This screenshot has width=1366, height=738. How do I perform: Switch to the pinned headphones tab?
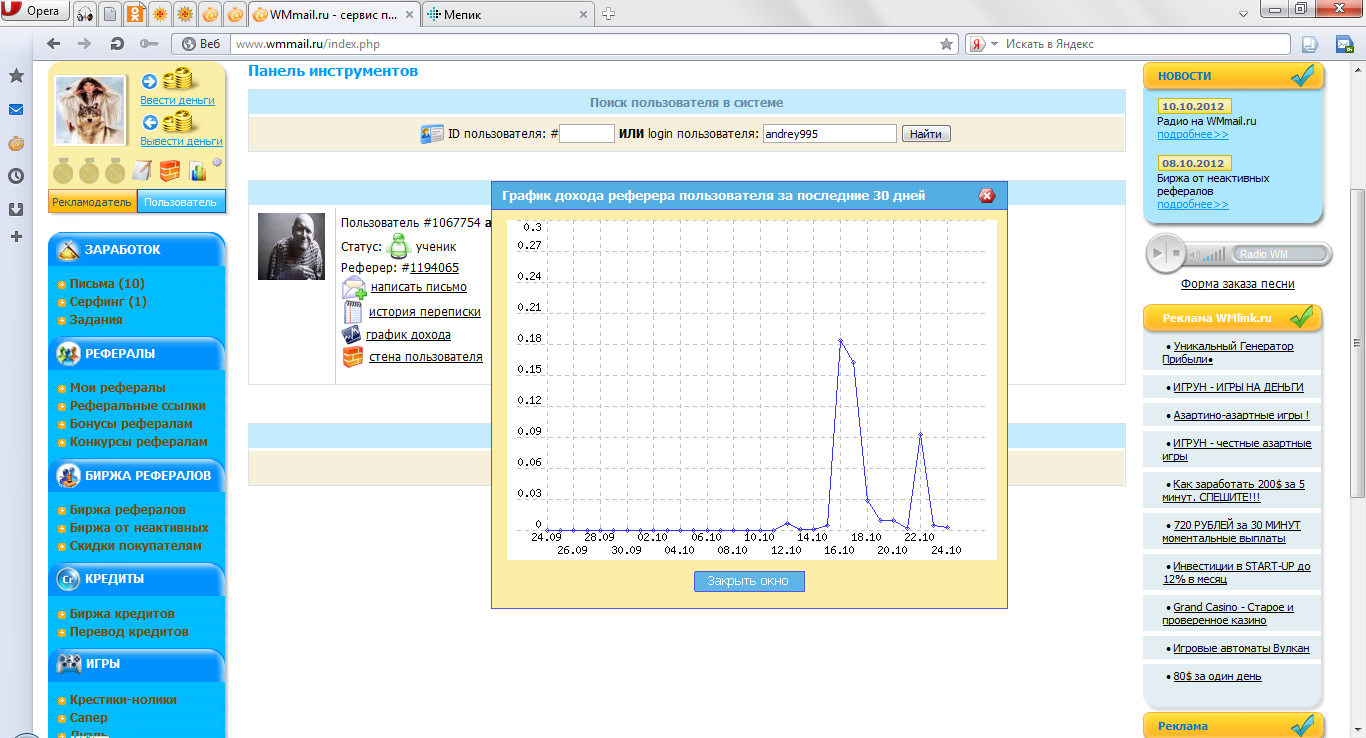coord(85,14)
